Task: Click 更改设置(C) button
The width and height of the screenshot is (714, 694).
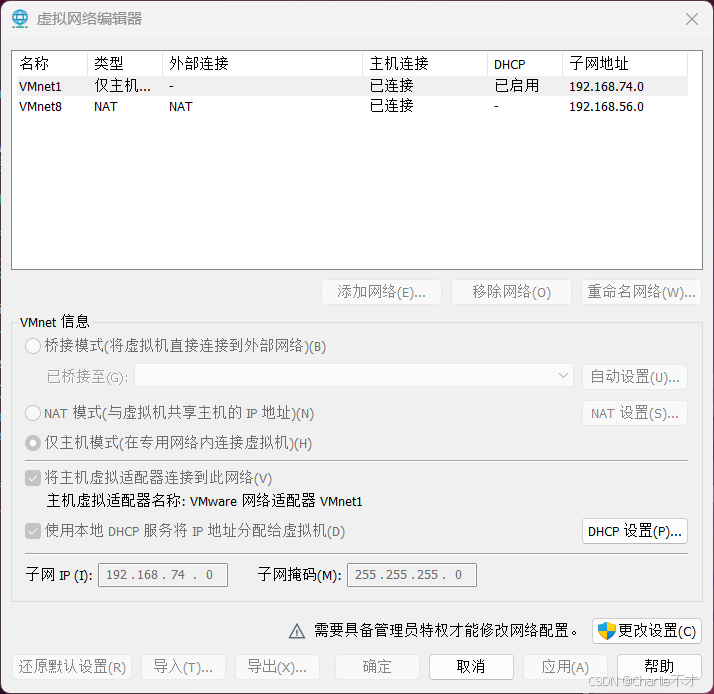Action: coord(647,631)
